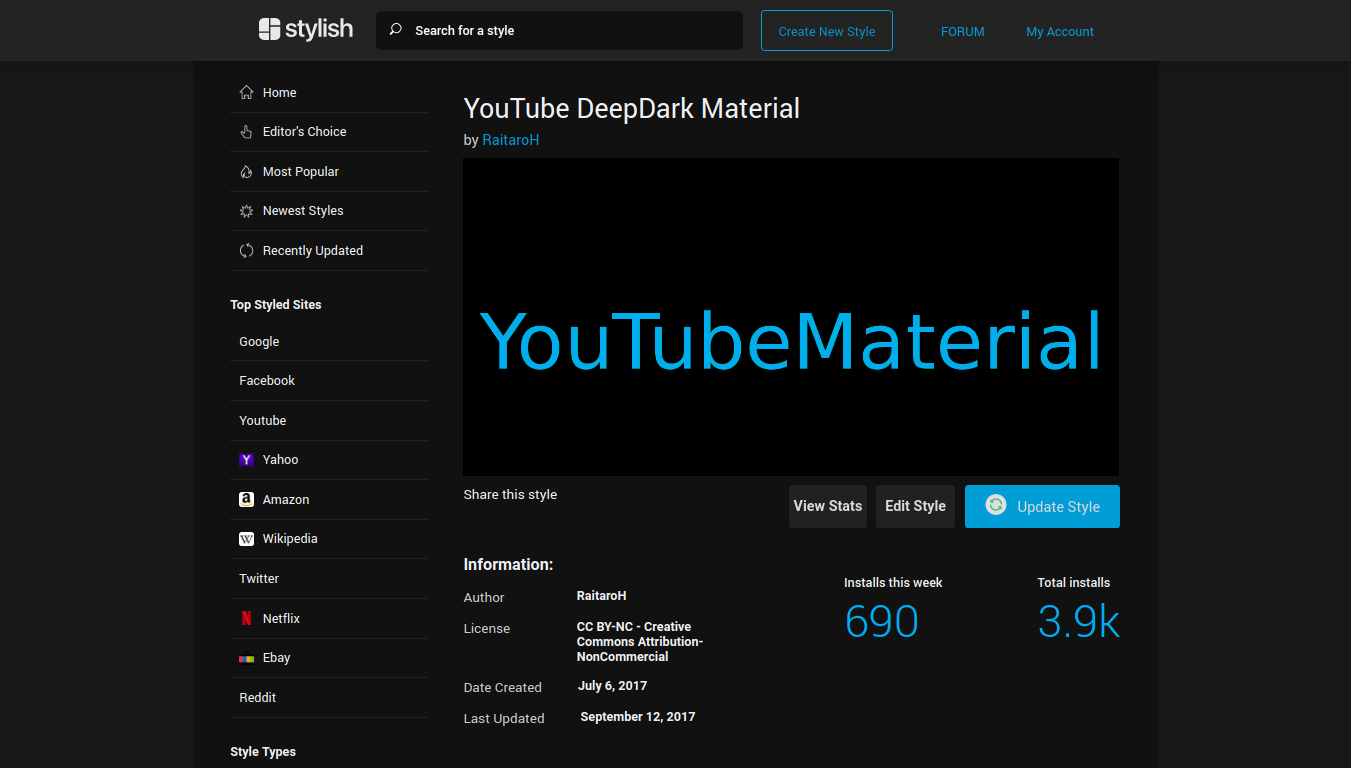The image size is (1351, 768).
Task: Click the Wikipedia site icon
Action: [246, 539]
